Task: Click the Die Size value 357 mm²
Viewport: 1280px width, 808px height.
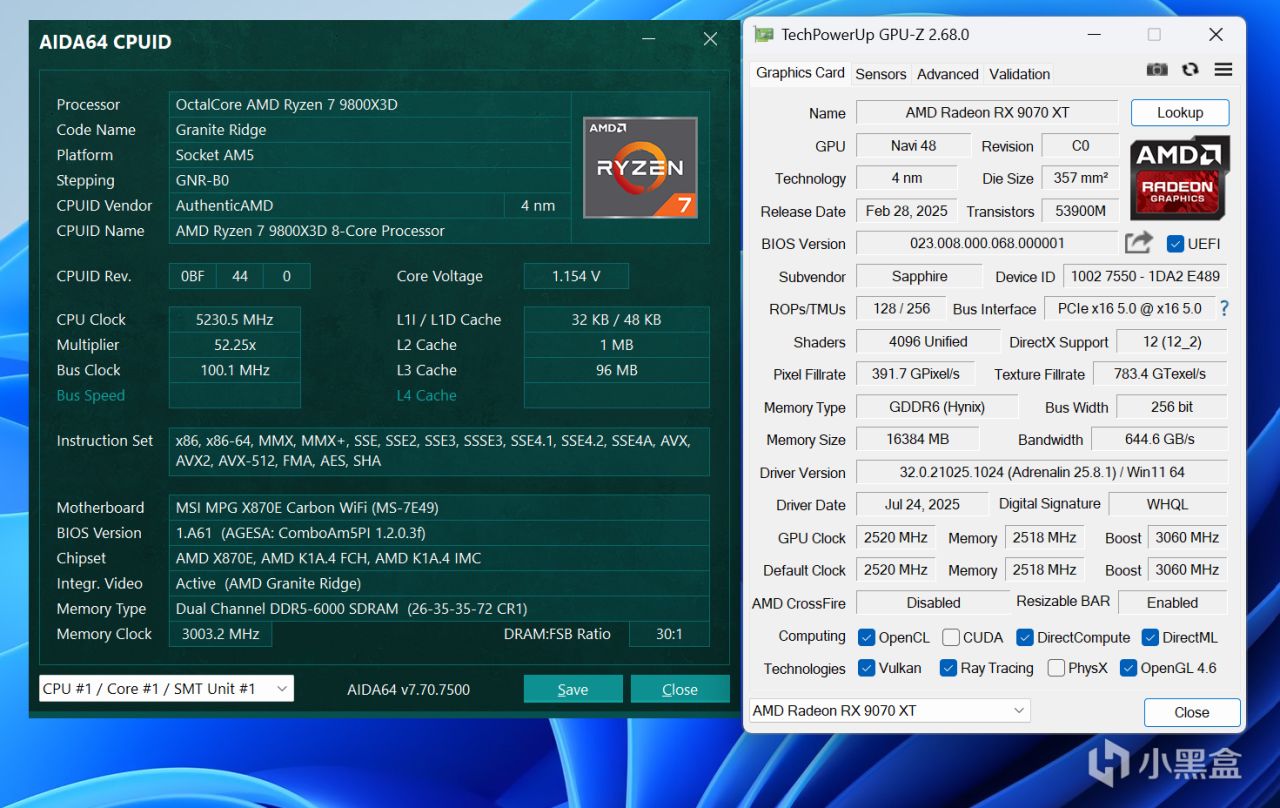Action: coord(1080,178)
